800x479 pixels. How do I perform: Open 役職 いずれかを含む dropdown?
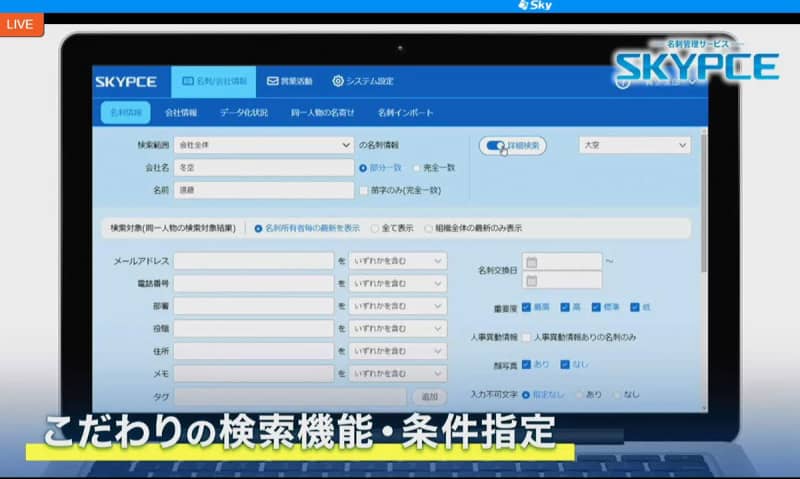[398, 329]
